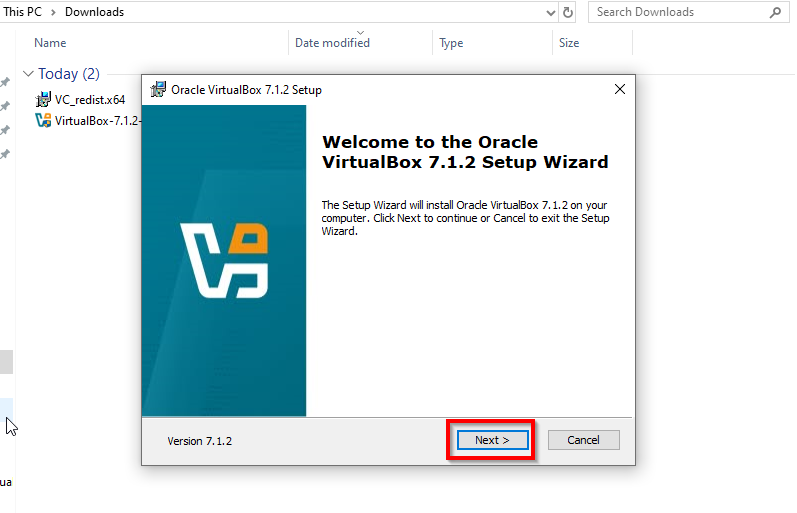Click the Search Downloads field
The width and height of the screenshot is (797, 513).
(688, 12)
